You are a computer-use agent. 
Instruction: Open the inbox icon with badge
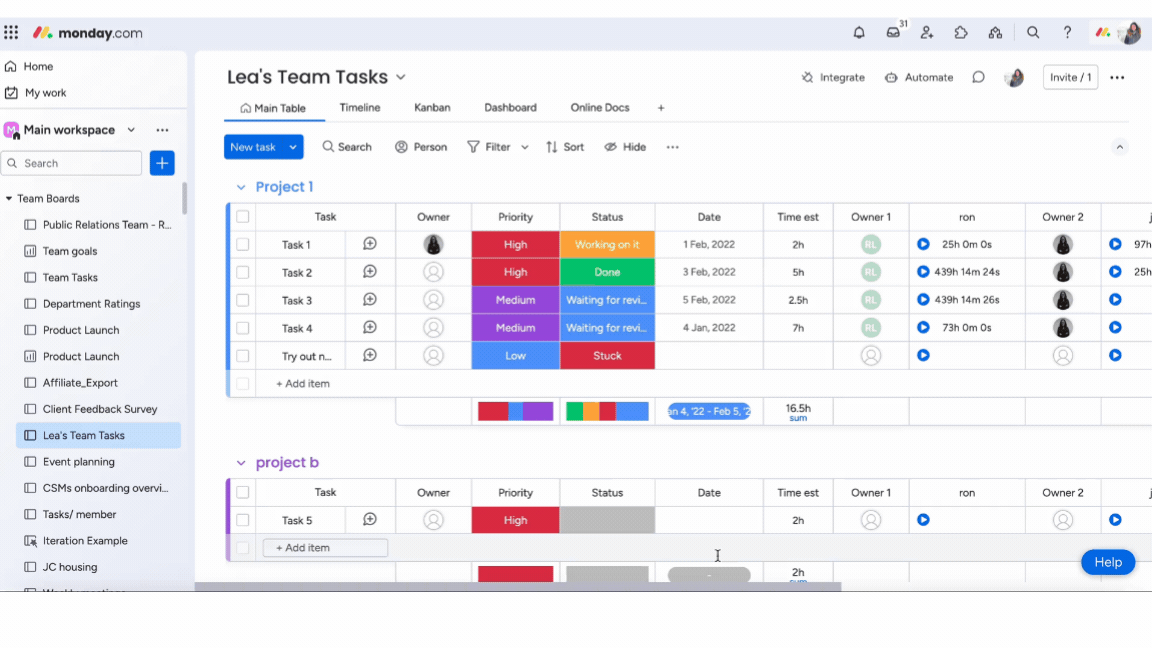click(x=893, y=32)
